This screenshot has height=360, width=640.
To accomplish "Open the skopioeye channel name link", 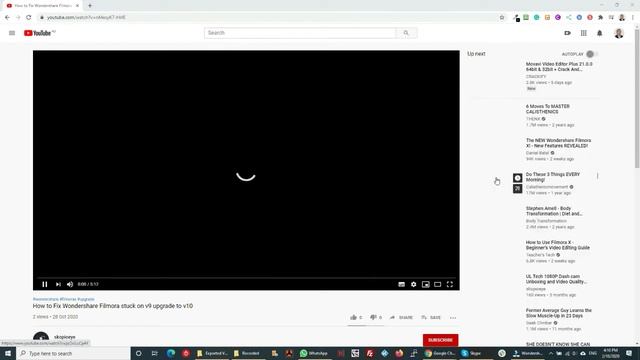I will point(65,337).
